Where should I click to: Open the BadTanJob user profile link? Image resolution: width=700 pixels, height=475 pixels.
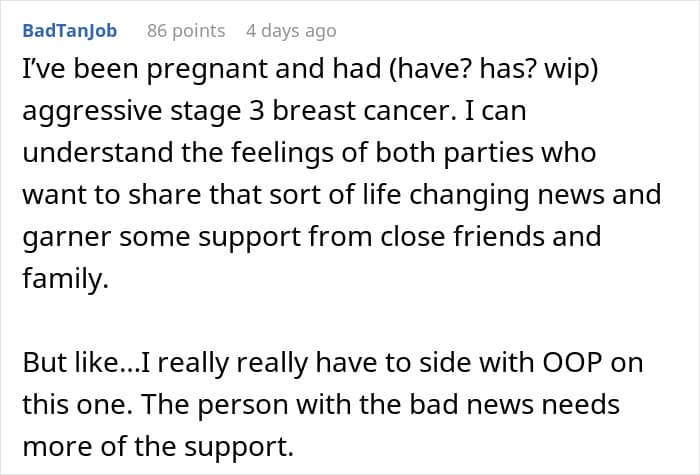69,31
